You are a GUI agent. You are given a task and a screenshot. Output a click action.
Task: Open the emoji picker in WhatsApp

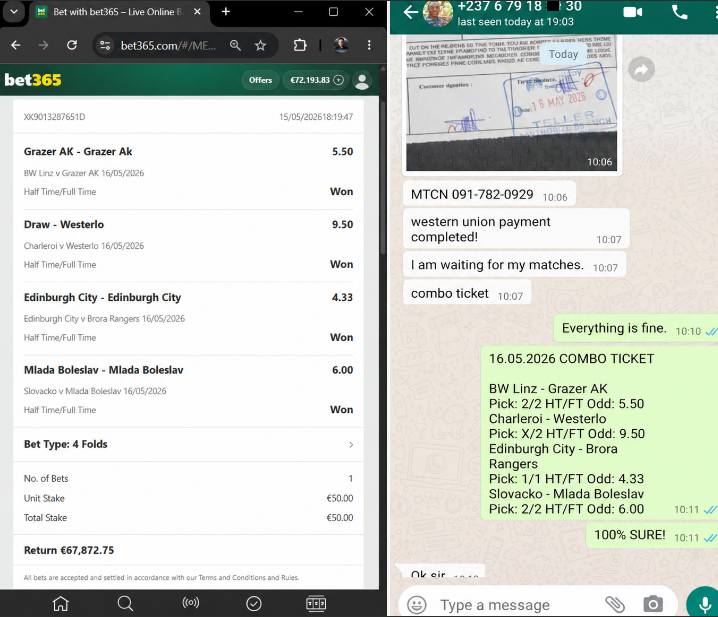tap(417, 605)
